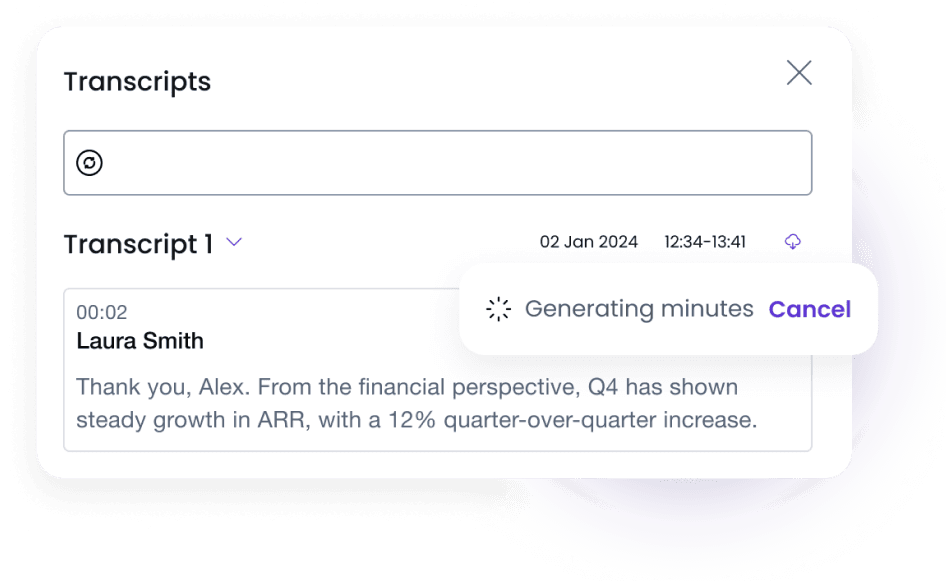Click the X icon in the top right corner
The image size is (946, 581).
pyautogui.click(x=798, y=73)
